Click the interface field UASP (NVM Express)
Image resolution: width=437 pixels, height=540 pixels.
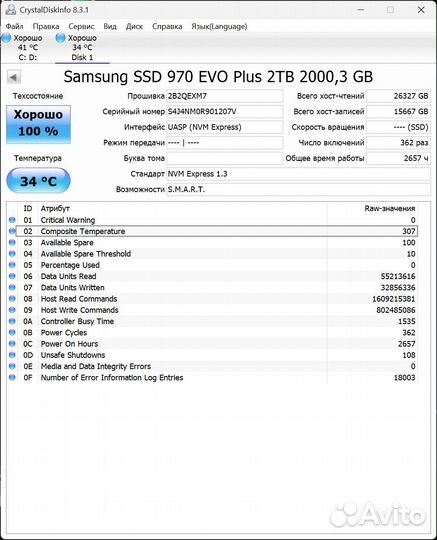tap(225, 127)
